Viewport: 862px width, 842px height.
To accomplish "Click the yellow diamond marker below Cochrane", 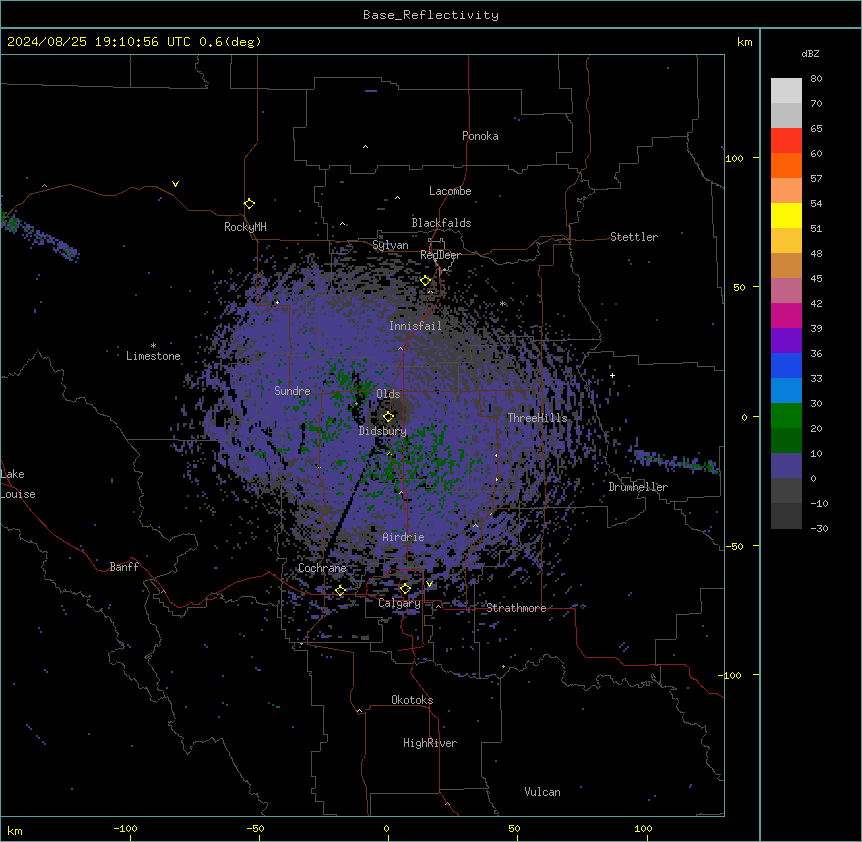I will (x=340, y=591).
